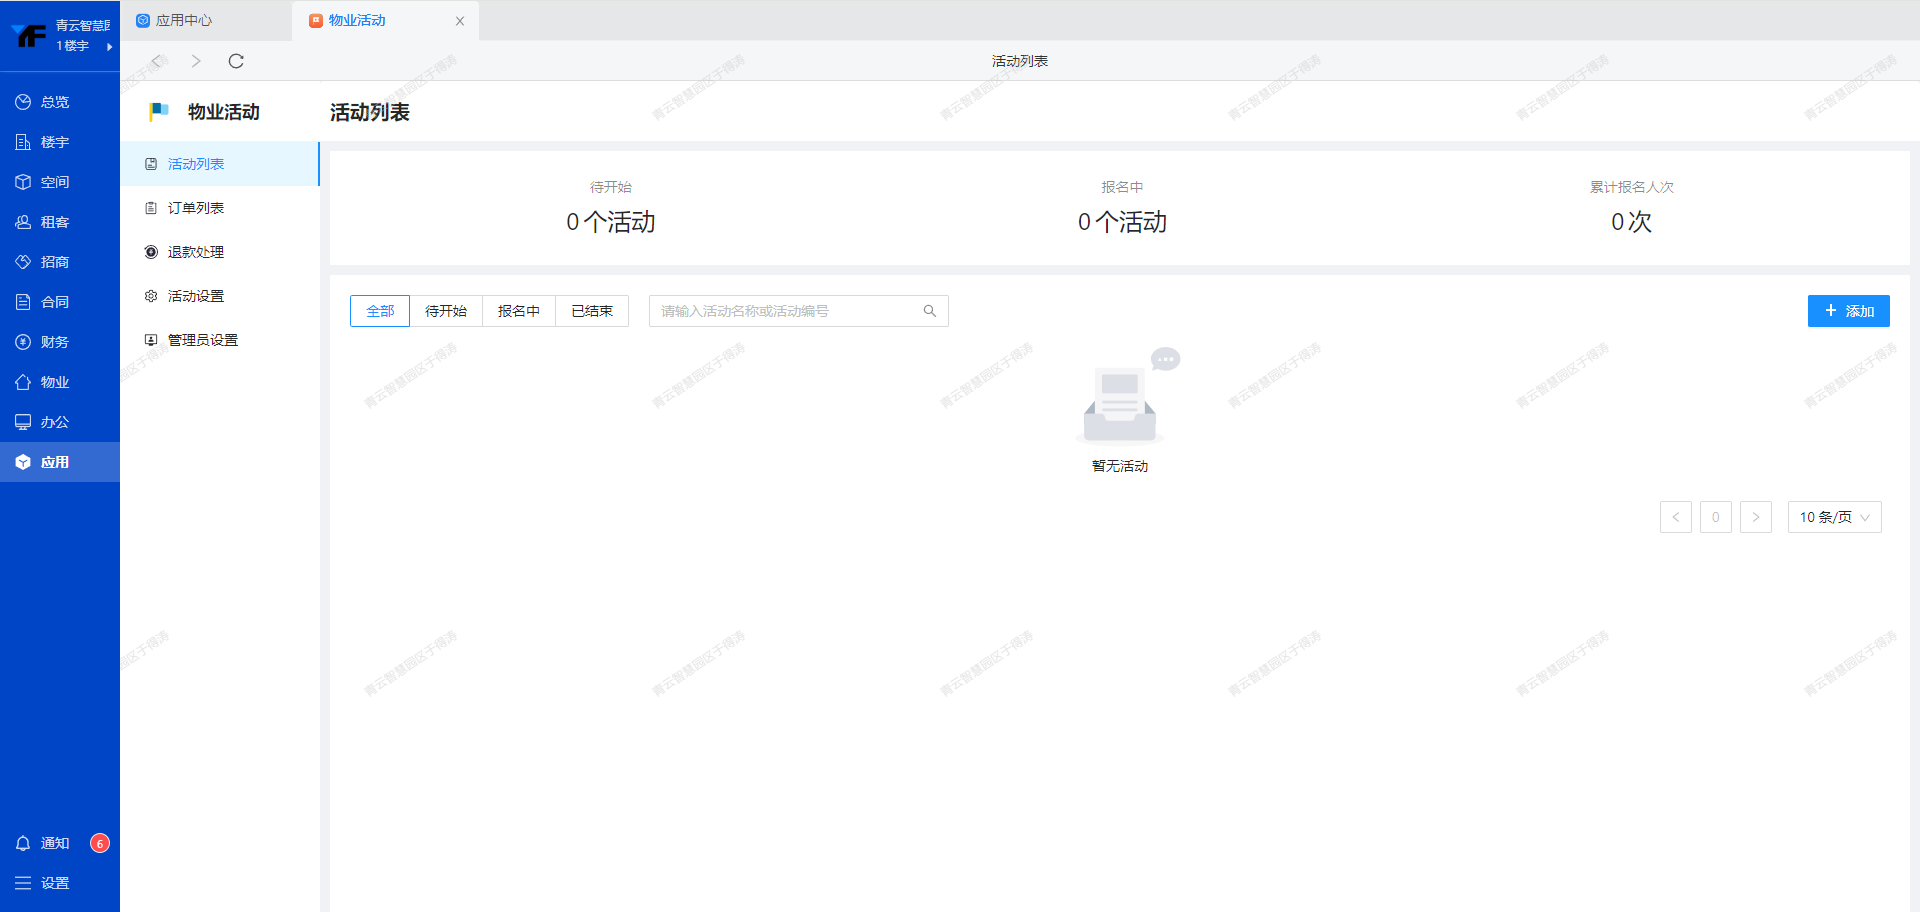Open 设置 settings in bottom sidebar

[44, 883]
